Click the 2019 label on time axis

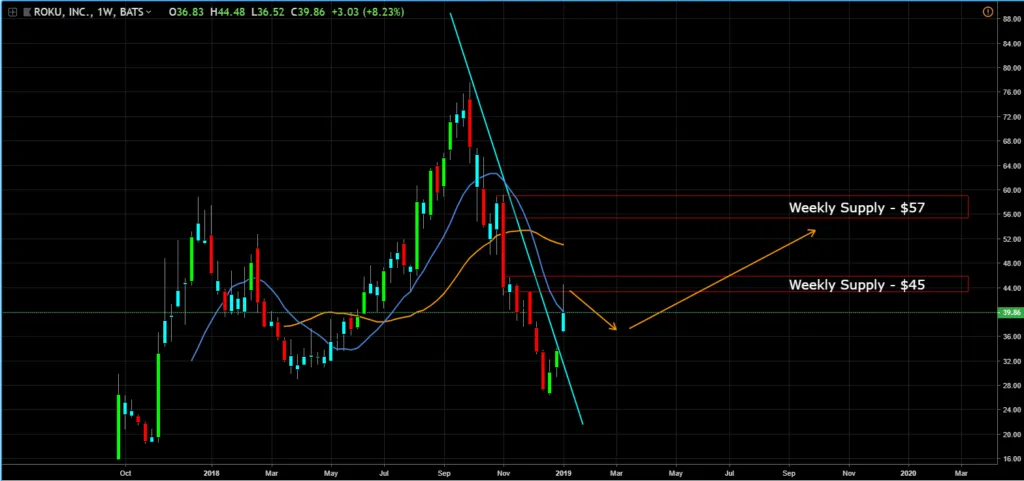pyautogui.click(x=563, y=470)
